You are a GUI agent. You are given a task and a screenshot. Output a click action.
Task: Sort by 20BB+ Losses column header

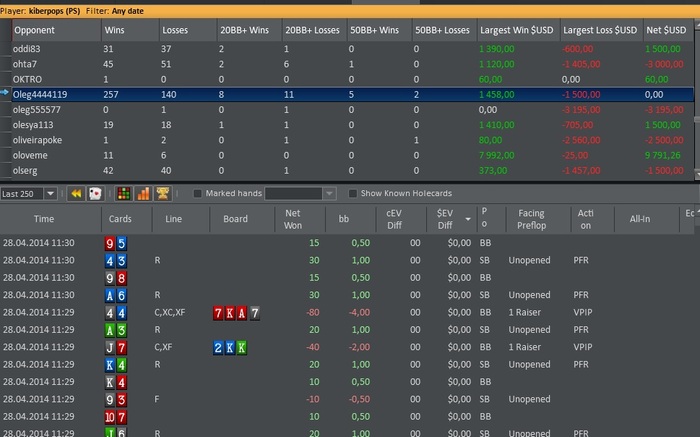click(315, 30)
